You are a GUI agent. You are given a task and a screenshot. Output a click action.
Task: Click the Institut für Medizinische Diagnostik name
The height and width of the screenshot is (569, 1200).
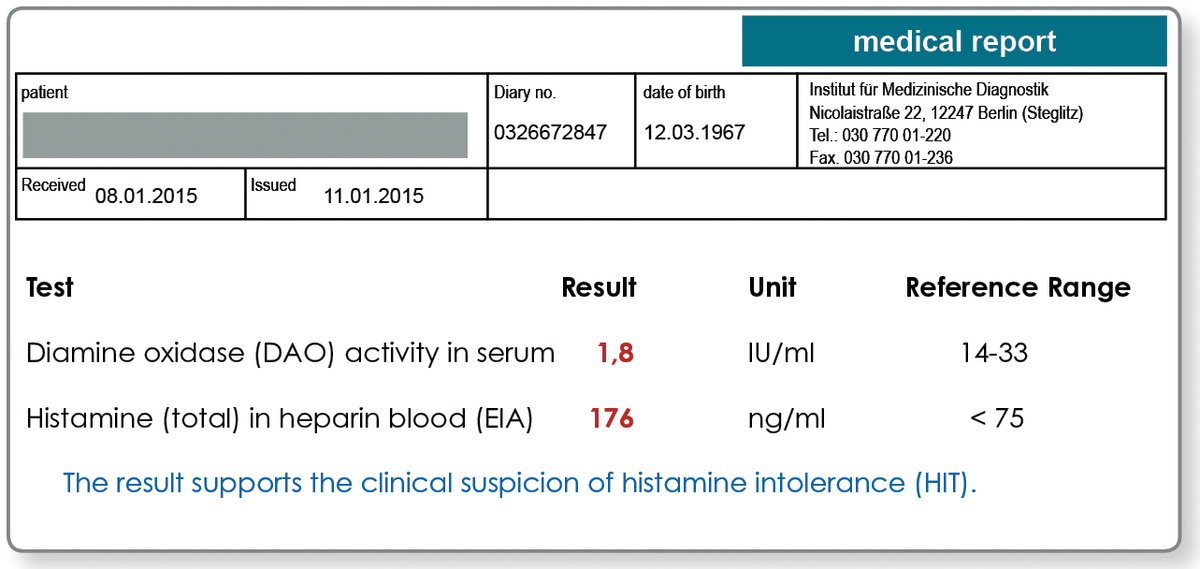coord(928,91)
